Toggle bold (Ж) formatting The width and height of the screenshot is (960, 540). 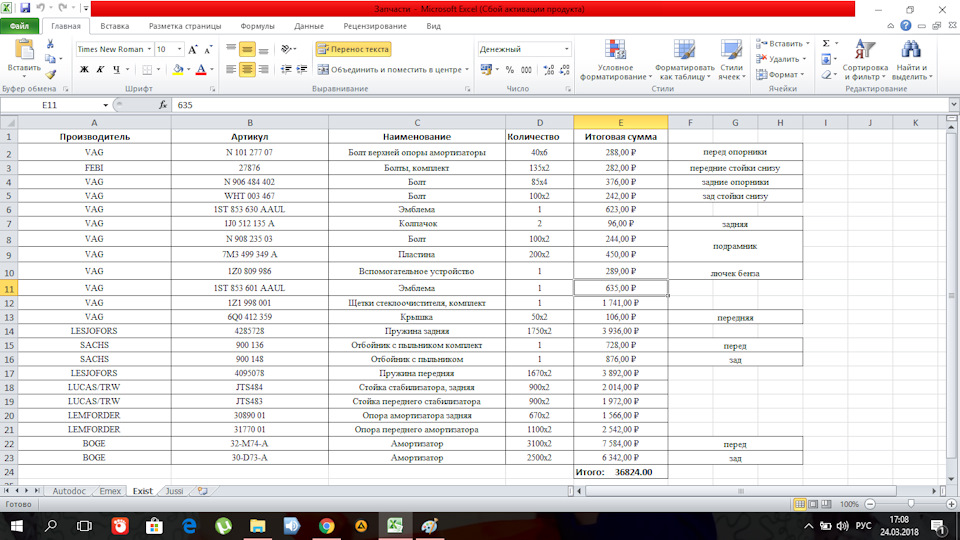tap(84, 70)
